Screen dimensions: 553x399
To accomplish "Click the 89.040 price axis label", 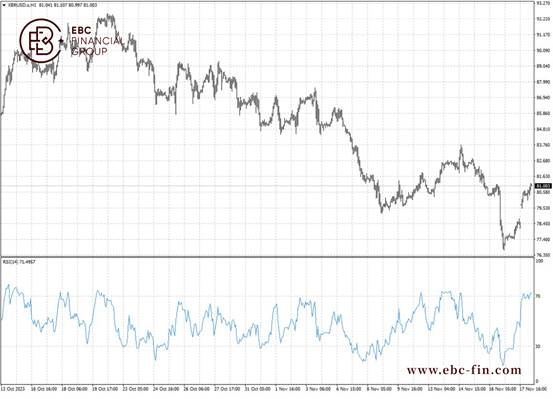I will [543, 66].
